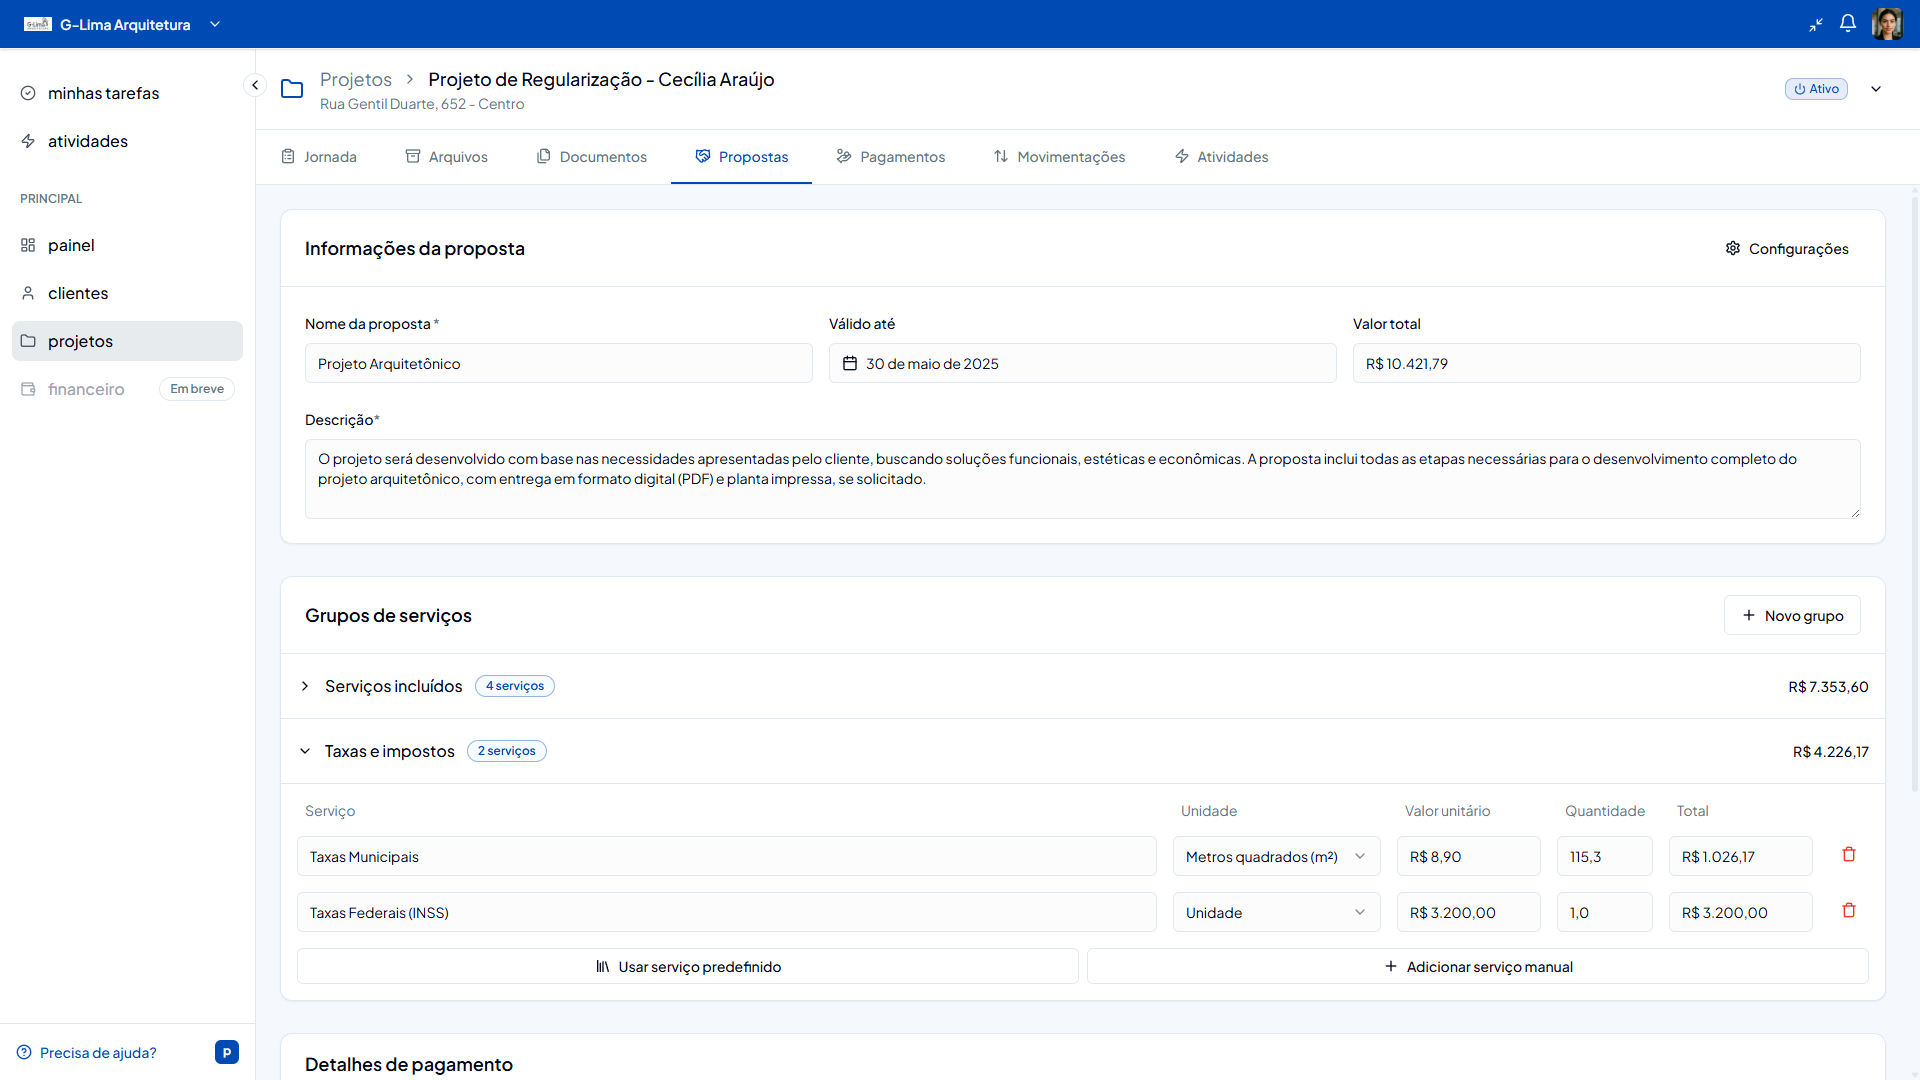Open Configurações gear settings

(x=1787, y=248)
